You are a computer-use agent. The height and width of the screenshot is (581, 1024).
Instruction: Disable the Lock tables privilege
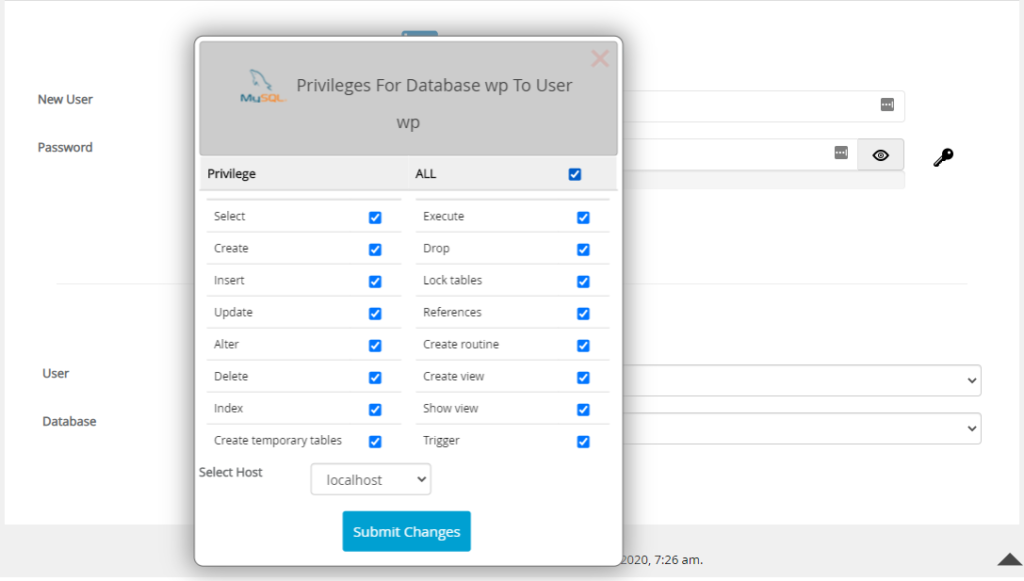click(x=583, y=281)
